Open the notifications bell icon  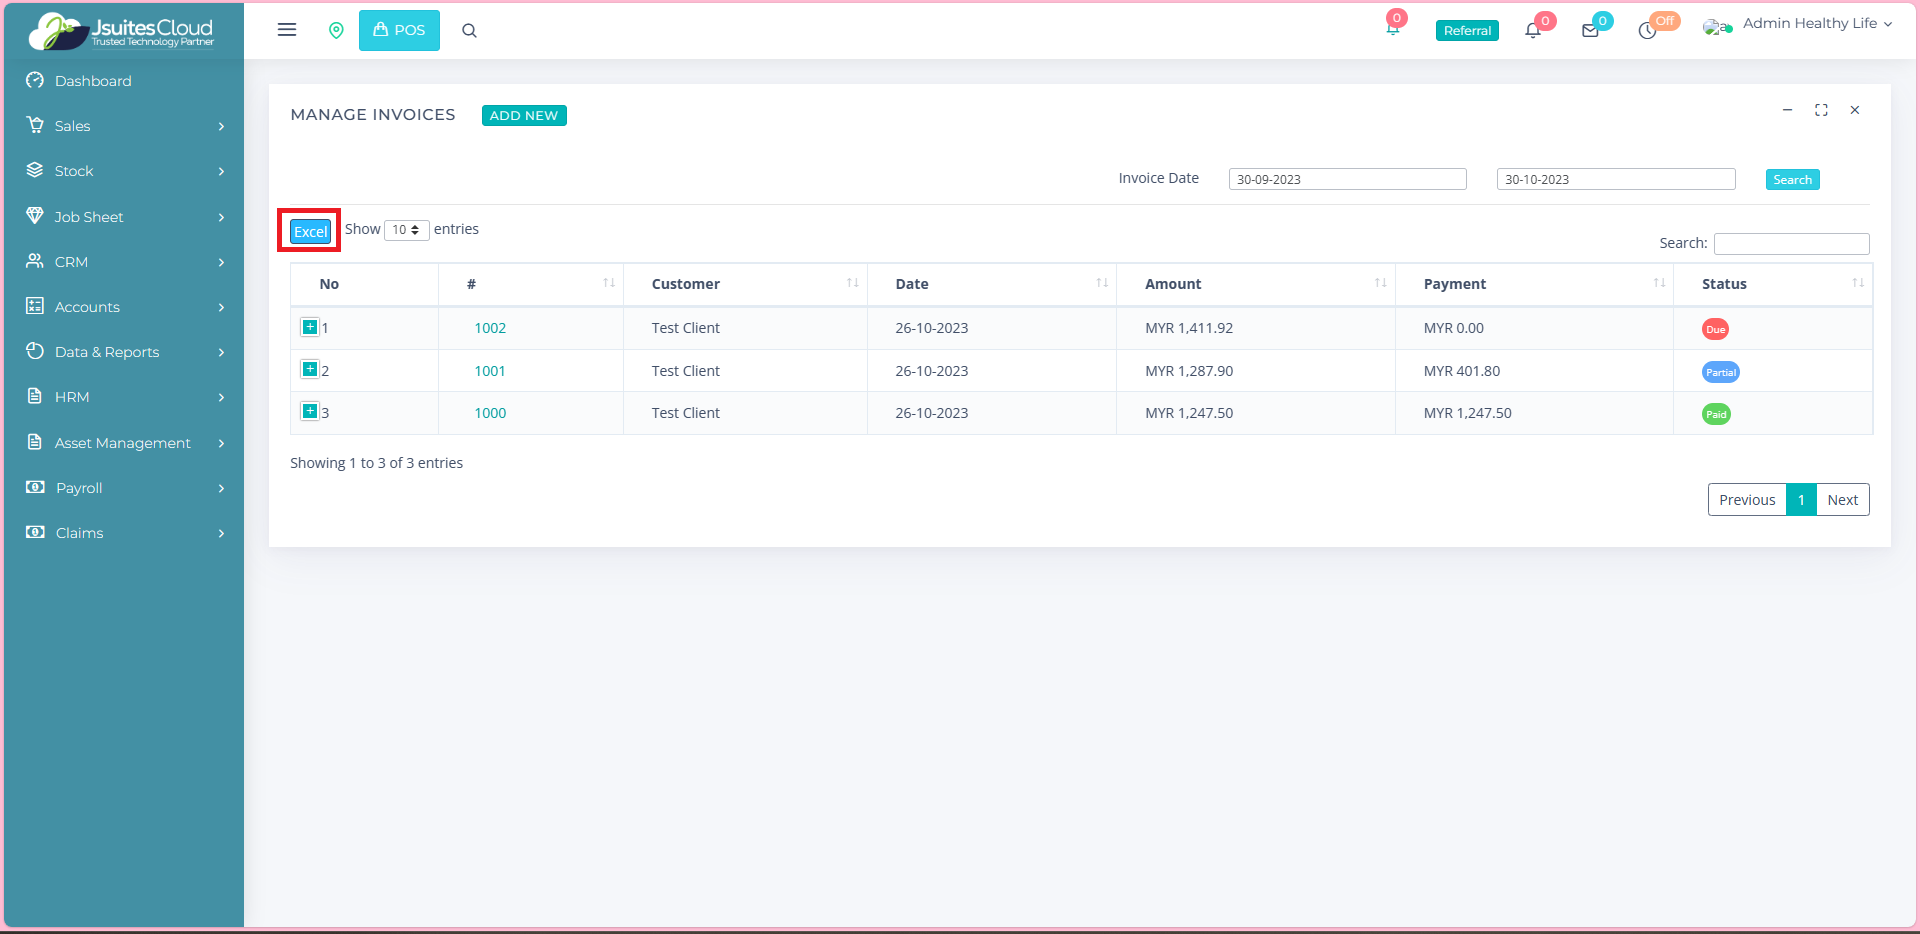click(1532, 31)
